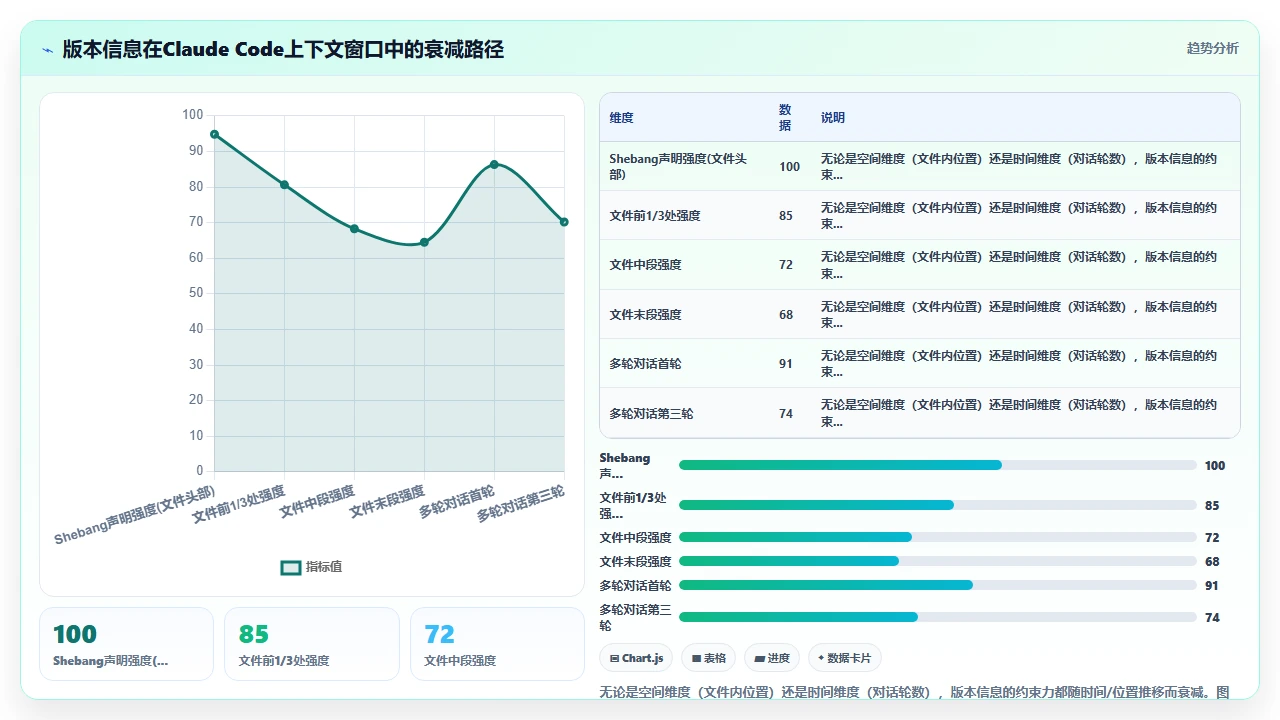The height and width of the screenshot is (720, 1280).
Task: Click the chart data point for Shebang声明强度
Action: click(x=214, y=134)
